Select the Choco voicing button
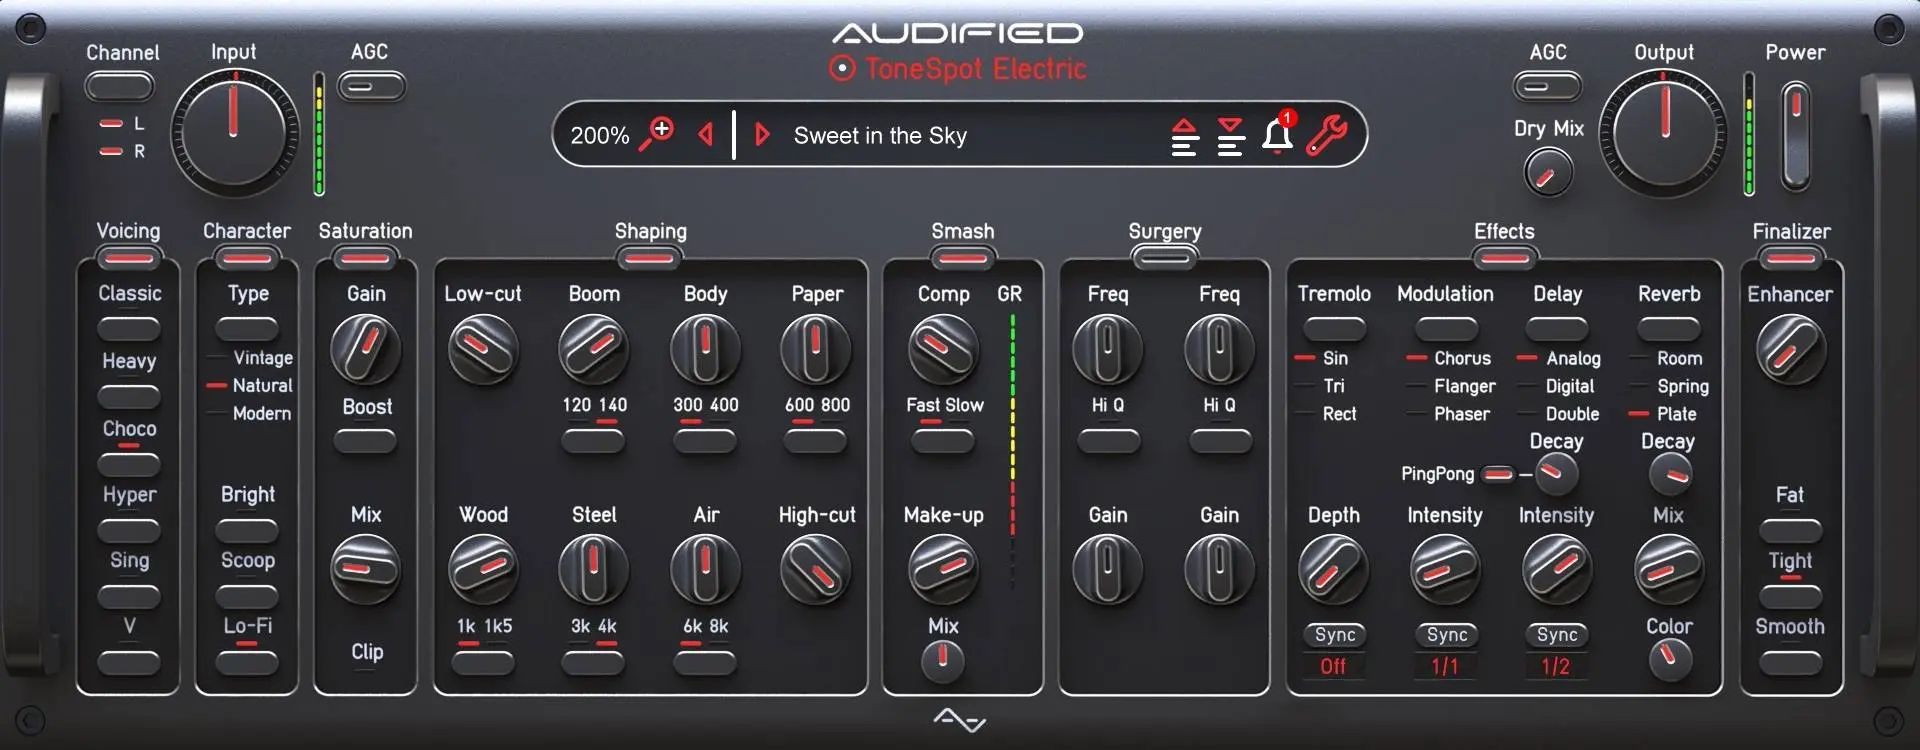The height and width of the screenshot is (750, 1920). pos(129,463)
